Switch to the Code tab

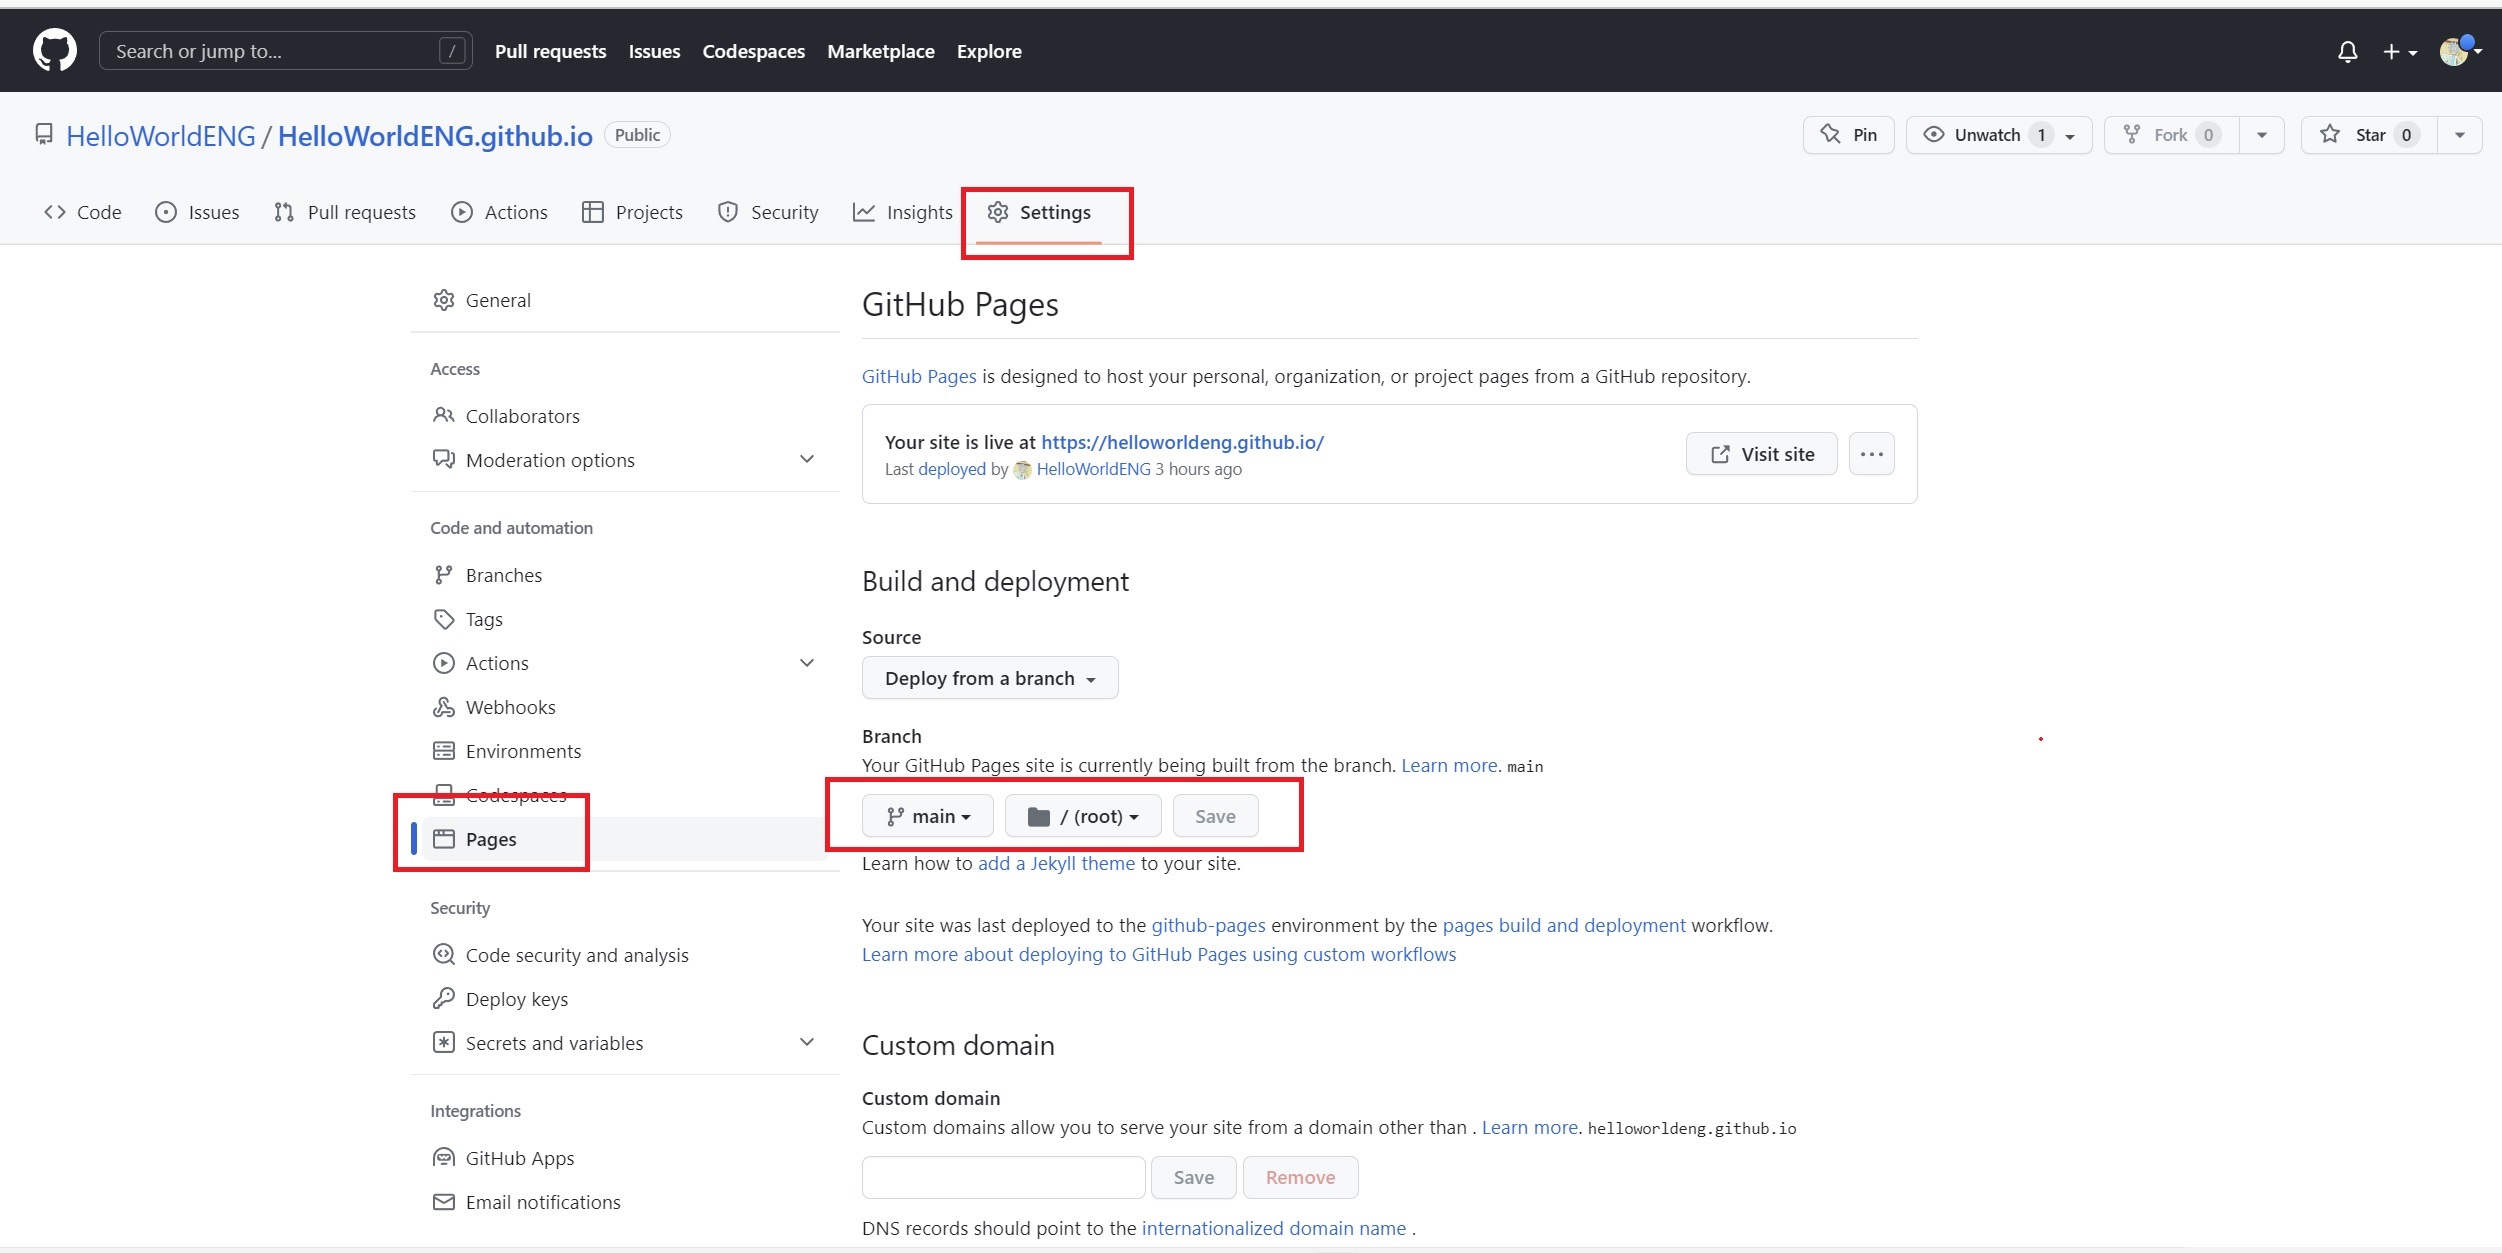pos(83,212)
